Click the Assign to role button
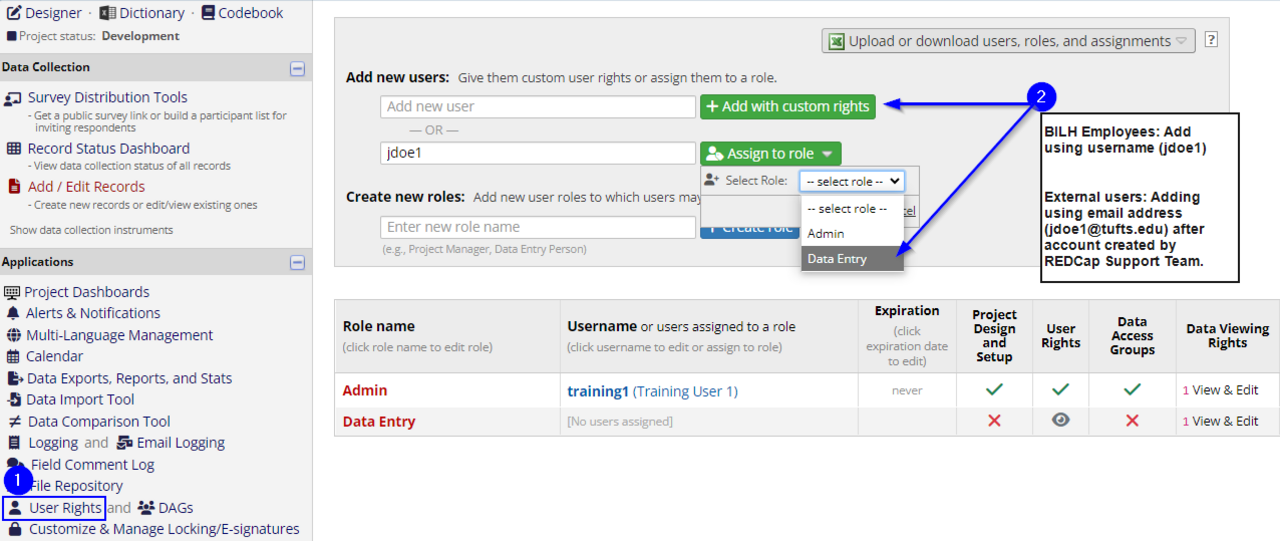This screenshot has width=1280, height=541. click(x=770, y=154)
